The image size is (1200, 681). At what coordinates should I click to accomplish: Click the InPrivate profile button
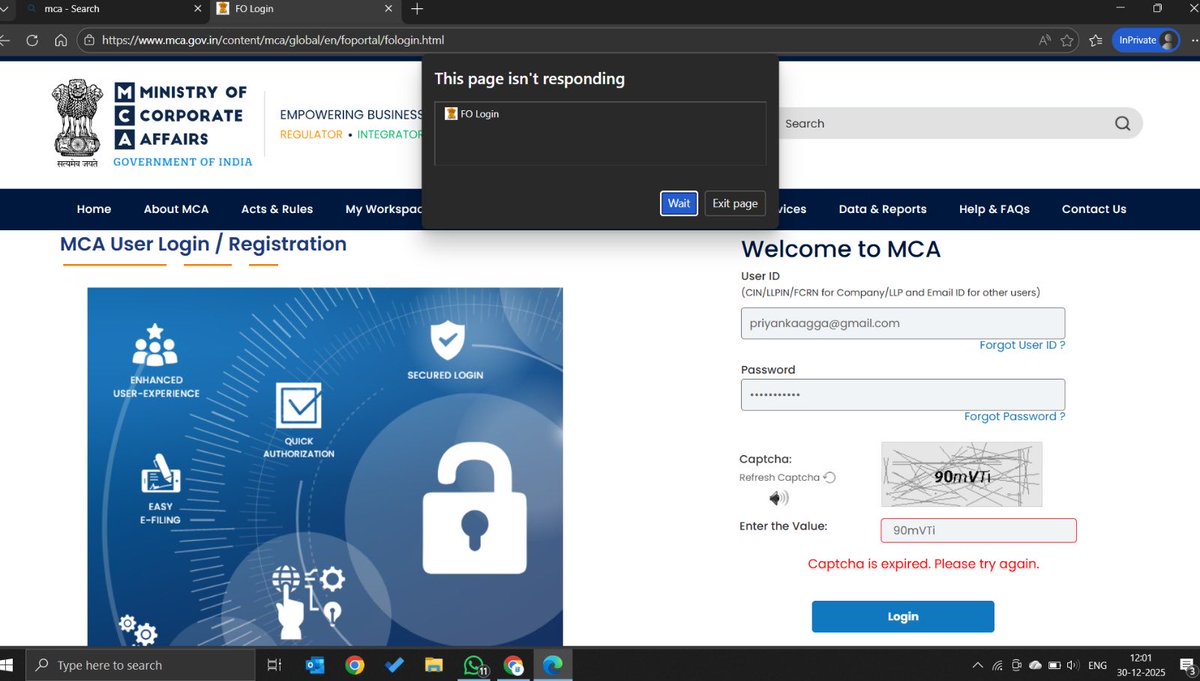pyautogui.click(x=1145, y=40)
